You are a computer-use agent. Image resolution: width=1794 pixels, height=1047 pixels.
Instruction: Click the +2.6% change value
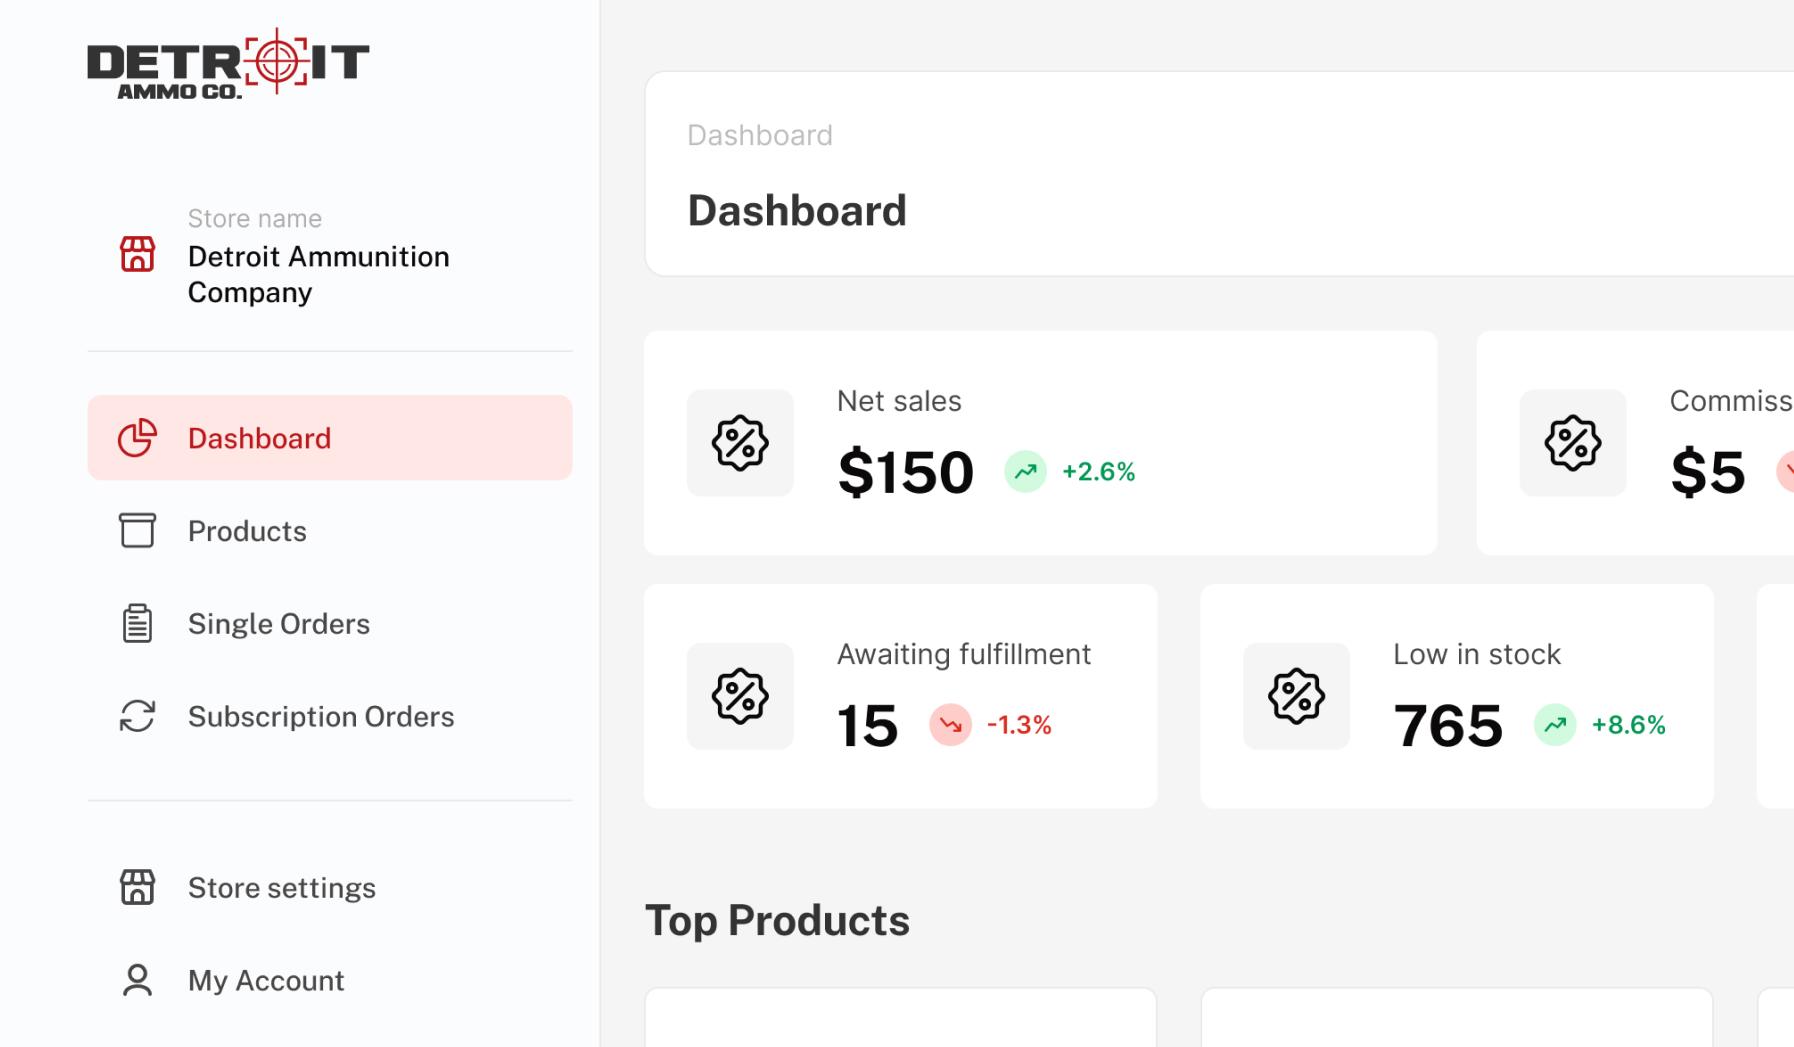pos(1099,472)
